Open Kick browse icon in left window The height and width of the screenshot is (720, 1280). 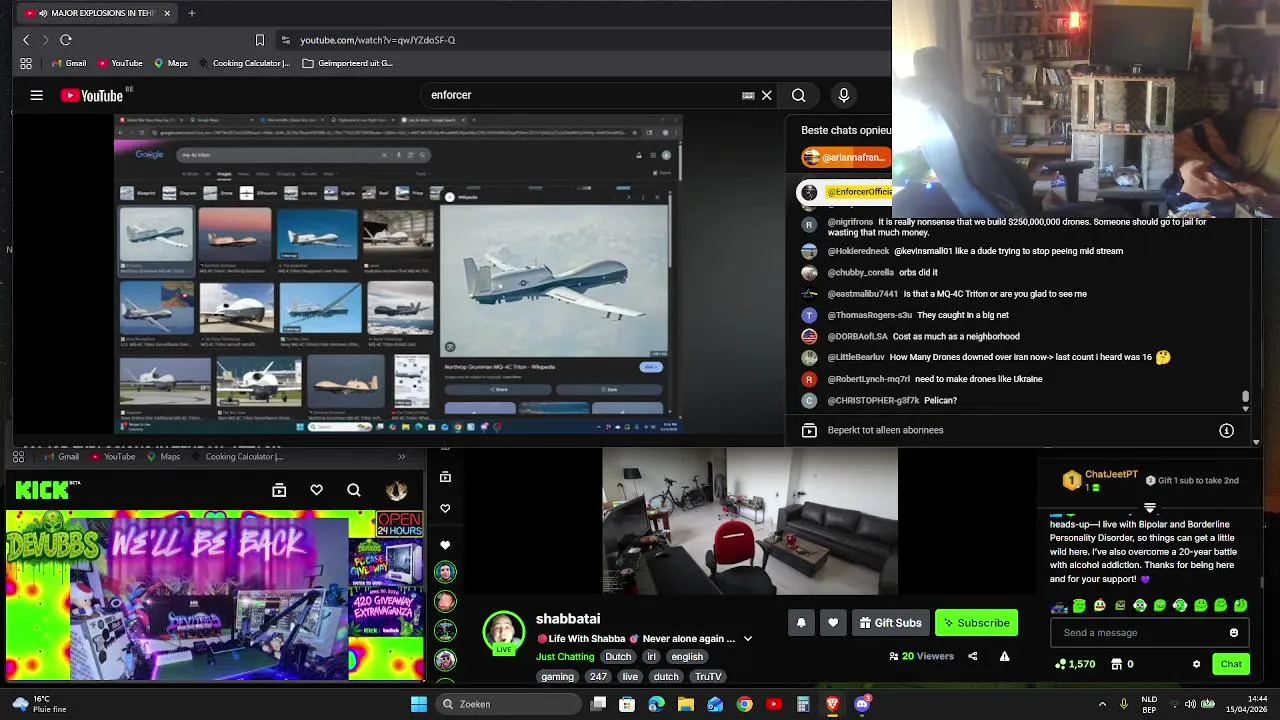click(279, 490)
